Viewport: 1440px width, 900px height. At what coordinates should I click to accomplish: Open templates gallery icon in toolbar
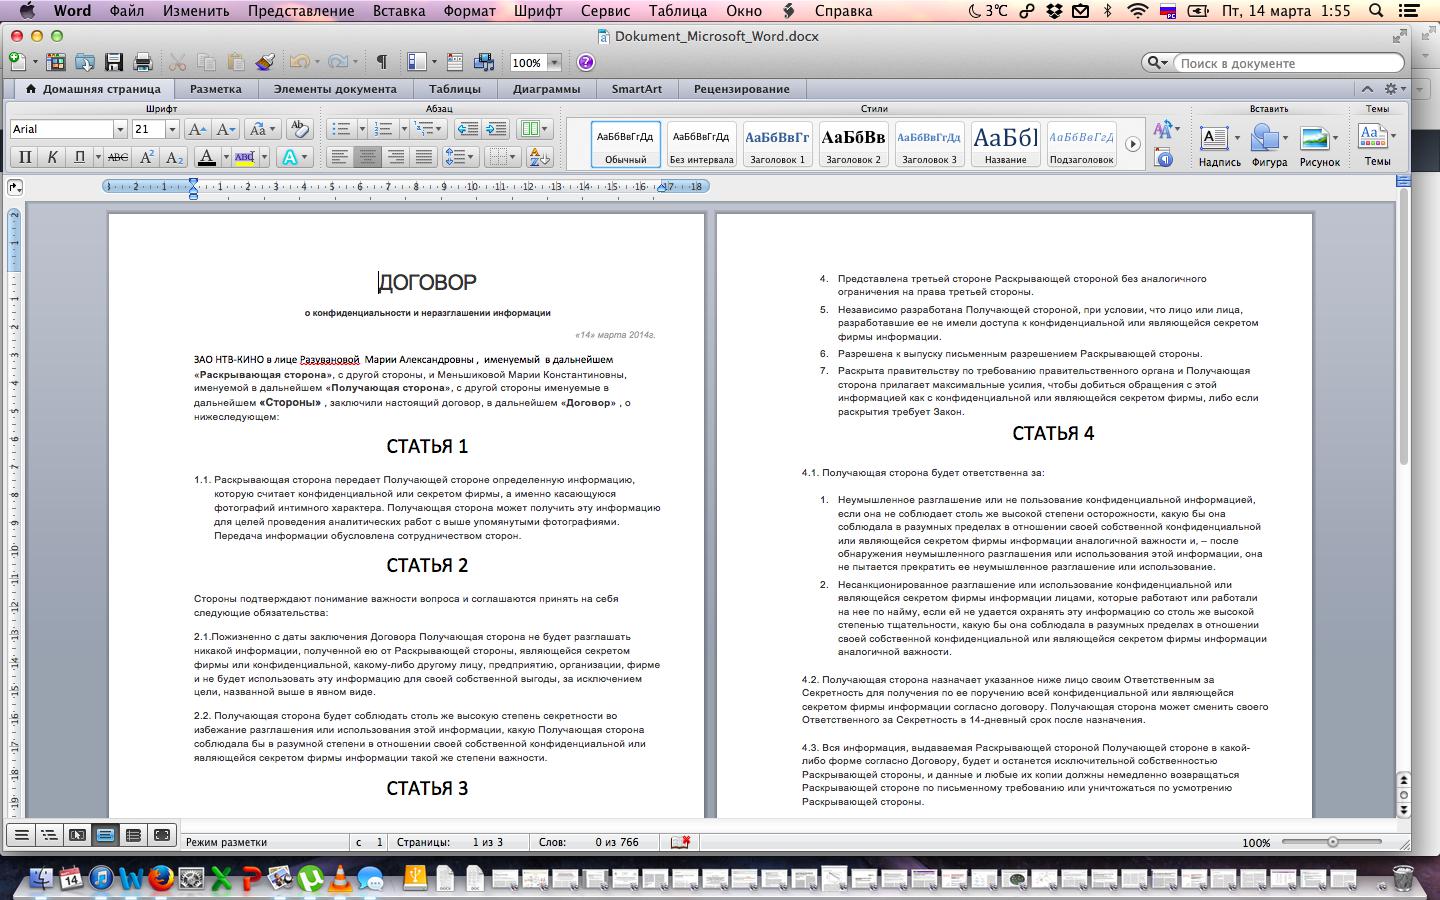56,62
